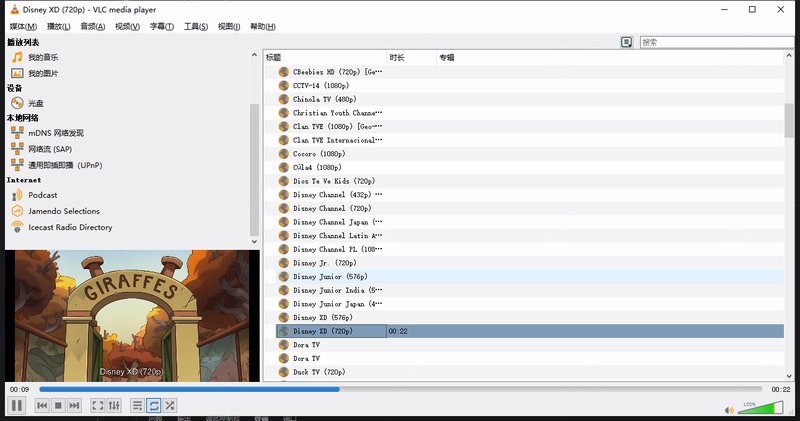The height and width of the screenshot is (421, 800).
Task: Open Podcast in the Internet section
Action: coord(42,195)
